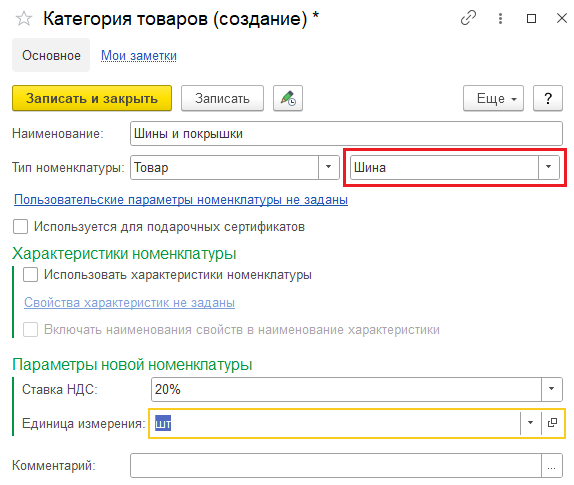Copy link to this form via chain icon
This screenshot has width=574, height=485.
(x=468, y=18)
